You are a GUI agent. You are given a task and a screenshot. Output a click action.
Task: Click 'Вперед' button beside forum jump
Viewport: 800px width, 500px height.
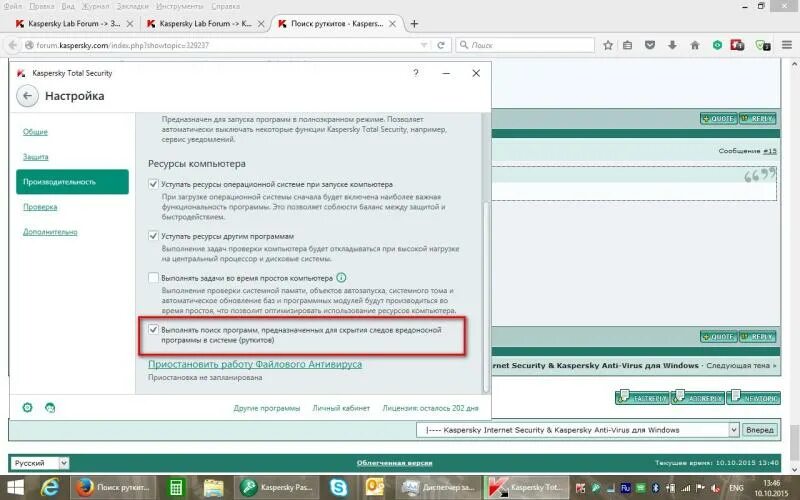pos(760,430)
